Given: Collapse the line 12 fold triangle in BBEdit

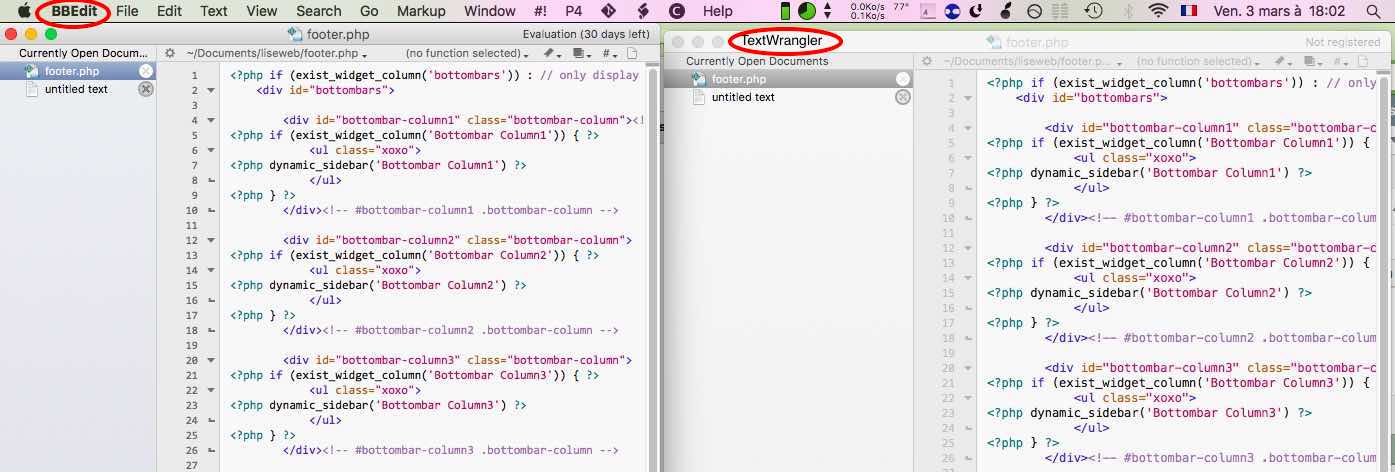Looking at the screenshot, I should (210, 240).
